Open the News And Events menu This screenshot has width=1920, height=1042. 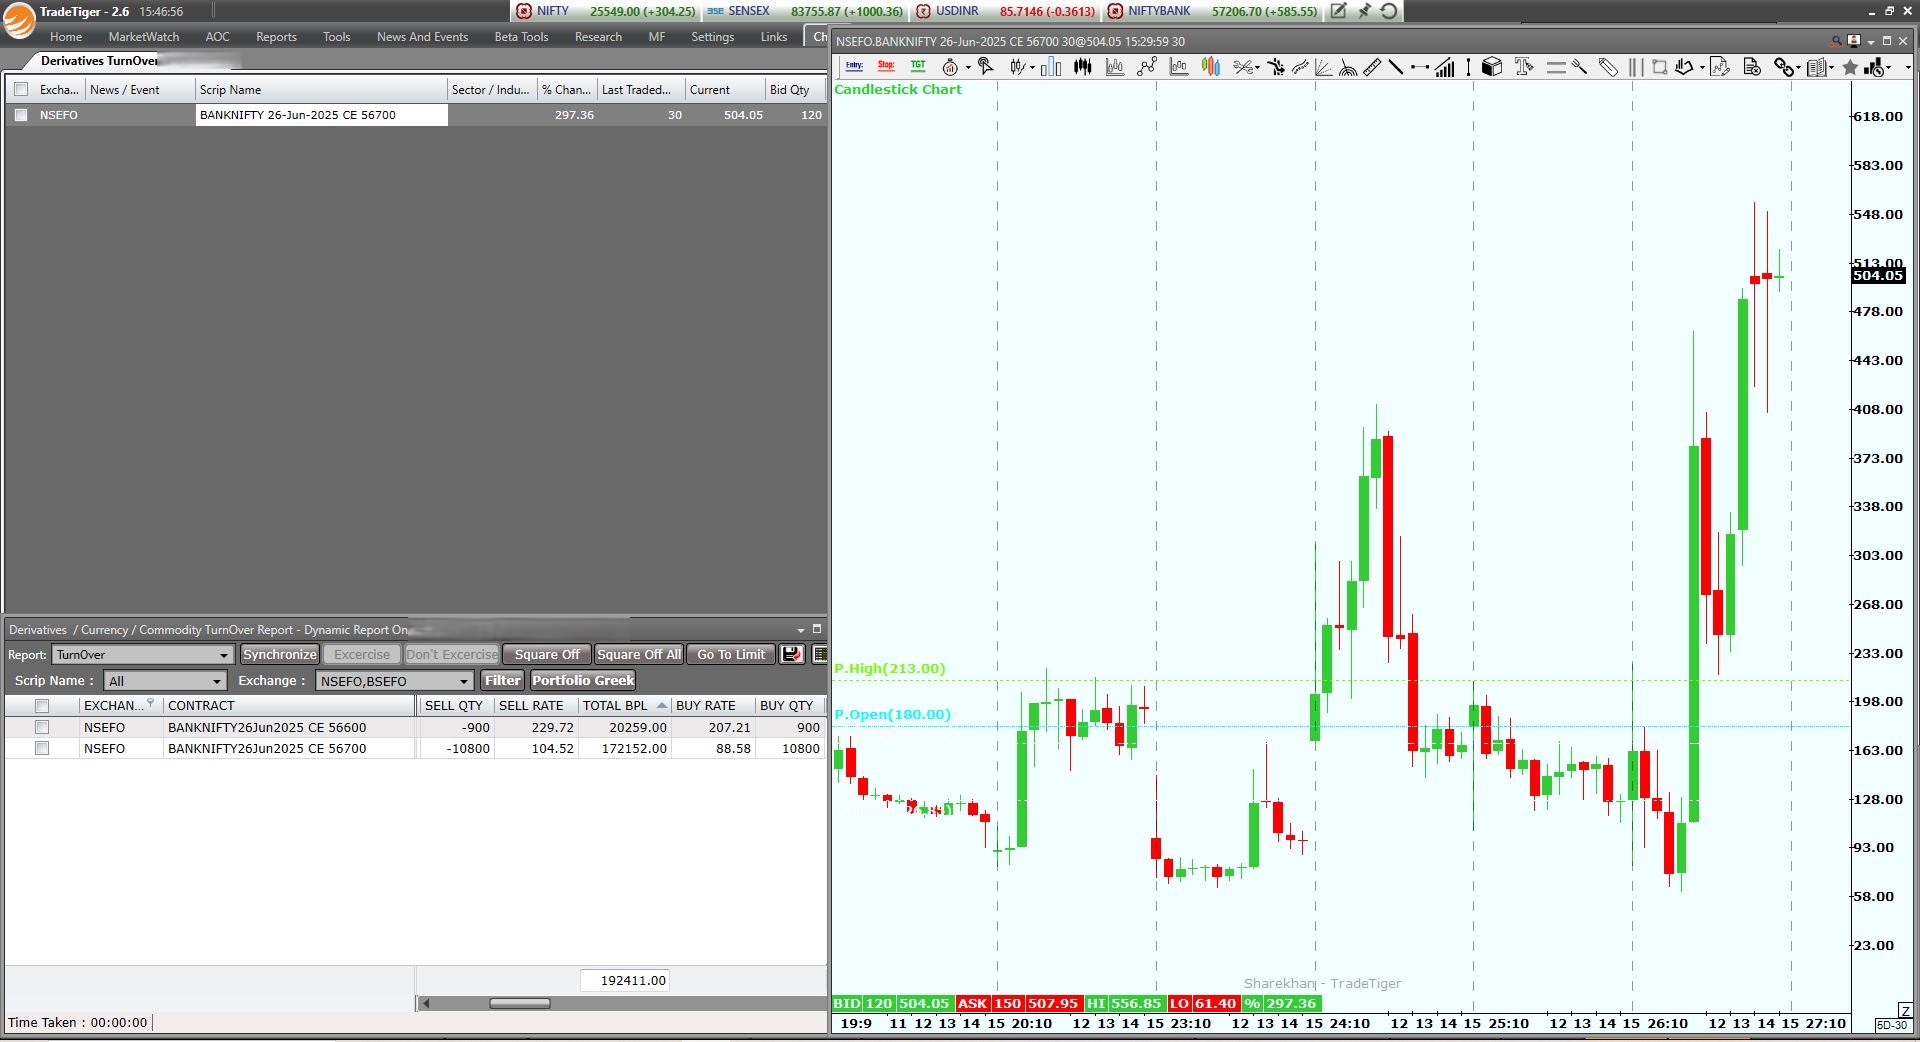[422, 37]
